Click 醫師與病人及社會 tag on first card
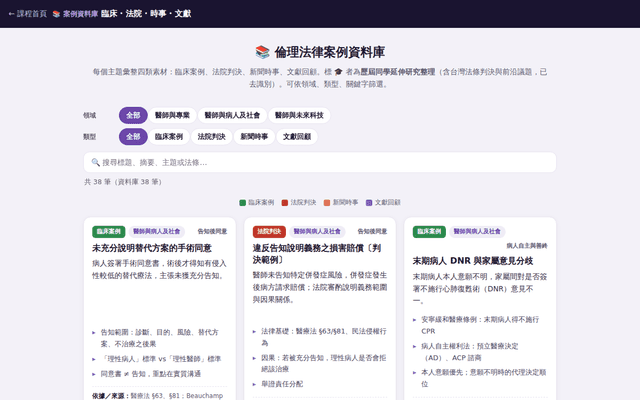Screen dimensions: 640x400 [x=157, y=231]
